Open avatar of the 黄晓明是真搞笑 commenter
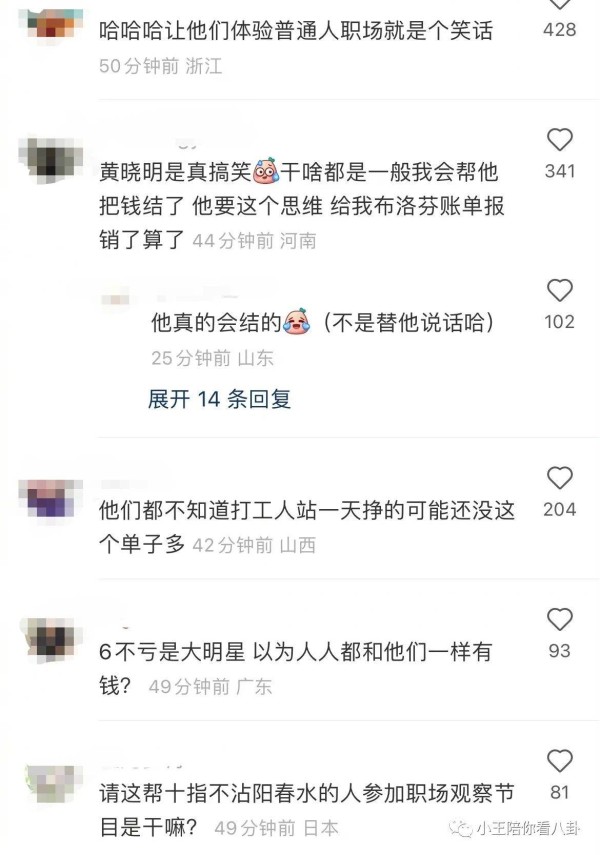 coord(50,159)
